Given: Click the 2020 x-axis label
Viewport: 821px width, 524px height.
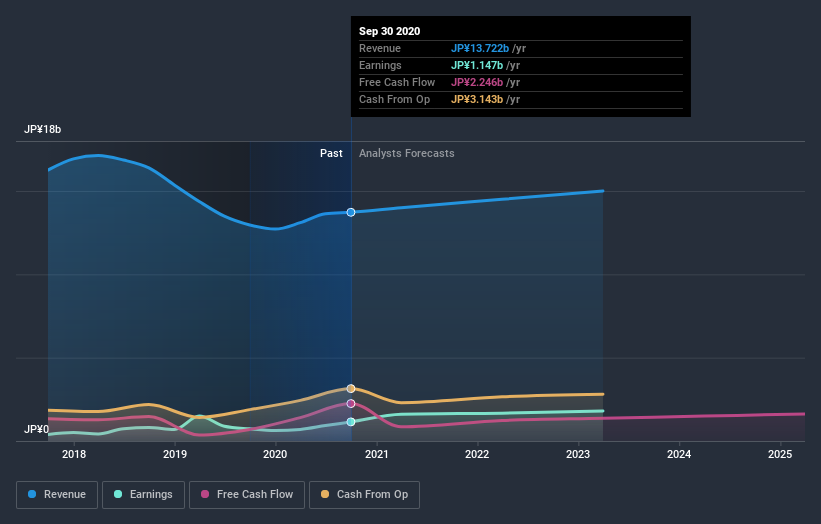Looking at the screenshot, I should point(275,454).
